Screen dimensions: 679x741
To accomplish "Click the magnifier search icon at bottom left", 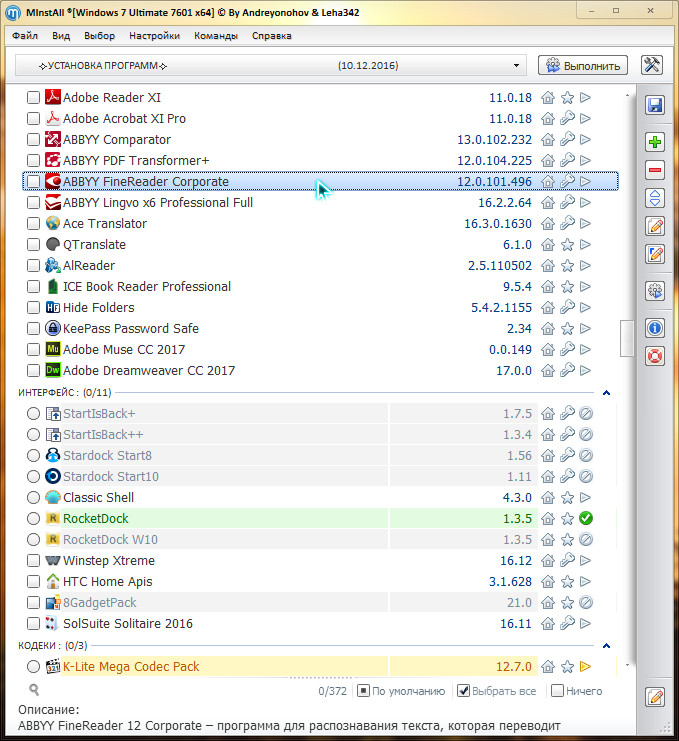I will point(34,690).
